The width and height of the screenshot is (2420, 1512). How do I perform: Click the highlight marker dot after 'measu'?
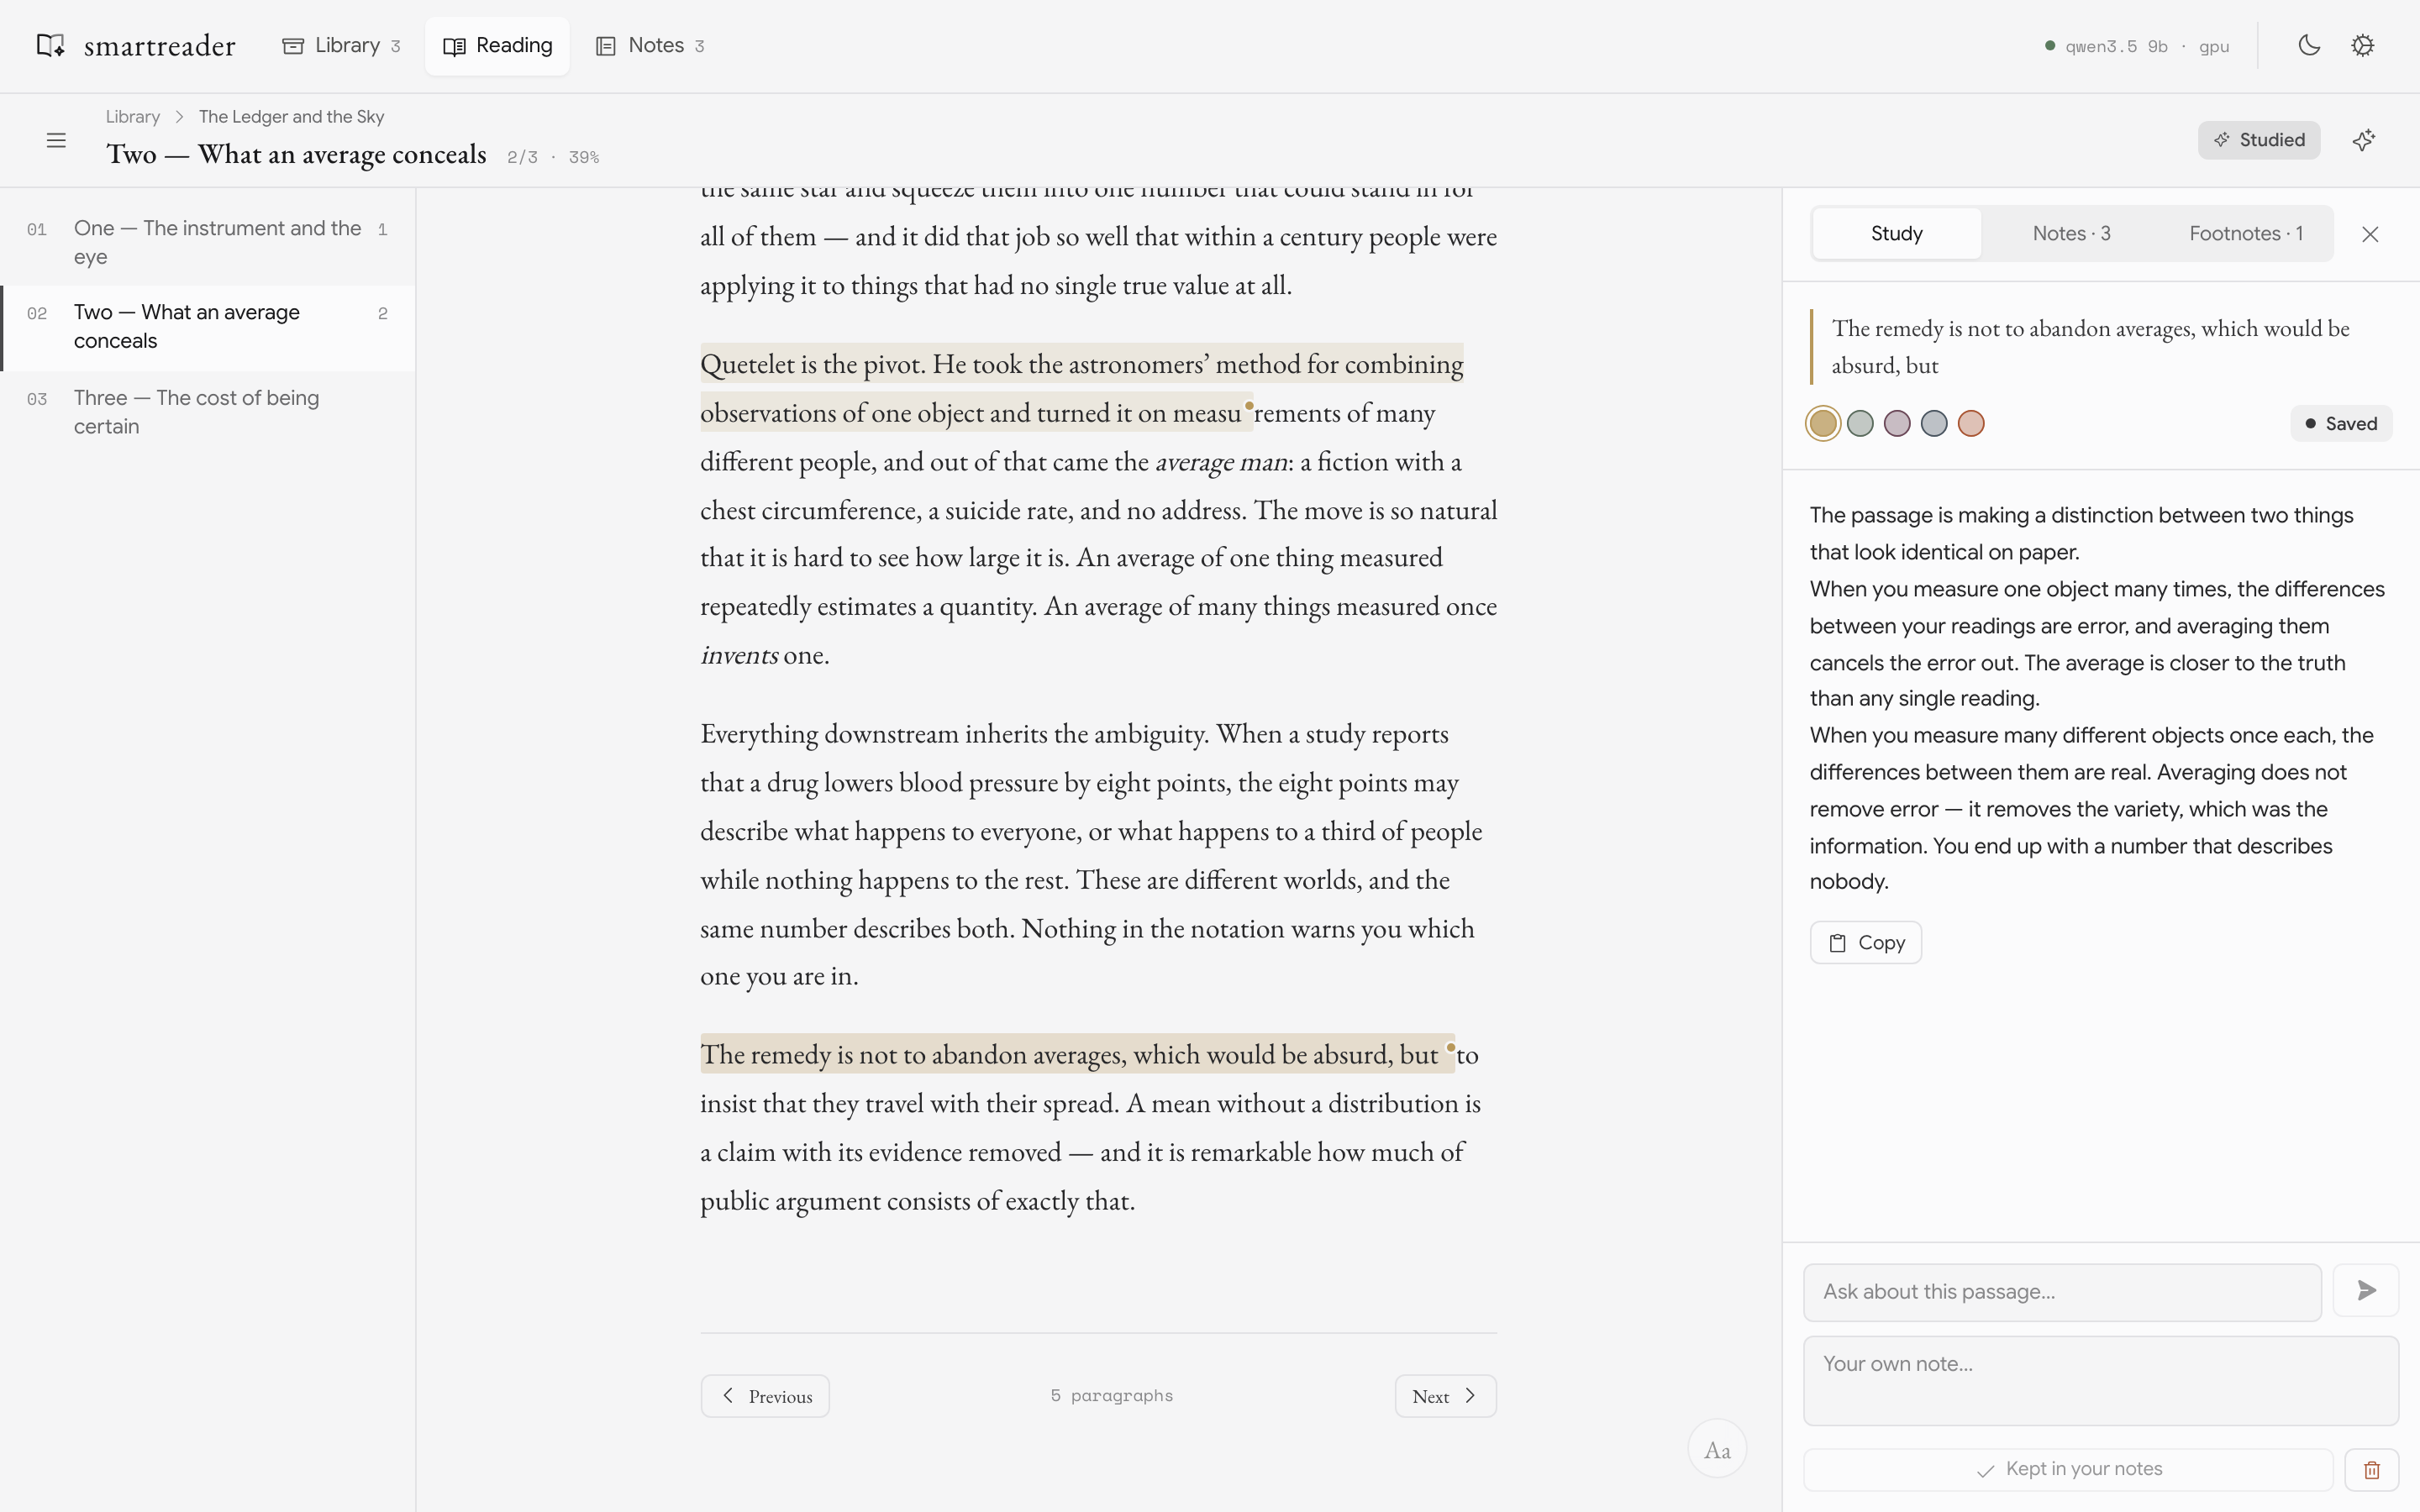point(1249,405)
